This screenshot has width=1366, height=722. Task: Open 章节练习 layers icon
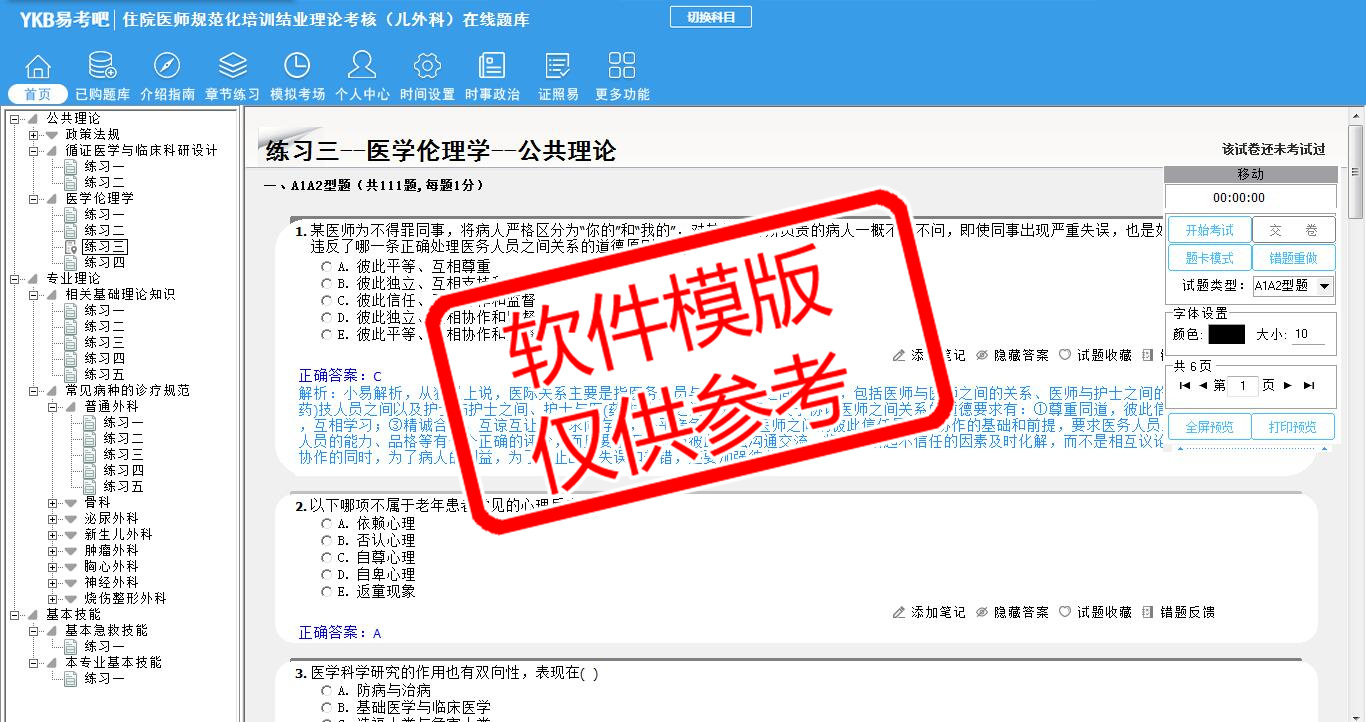[x=232, y=67]
